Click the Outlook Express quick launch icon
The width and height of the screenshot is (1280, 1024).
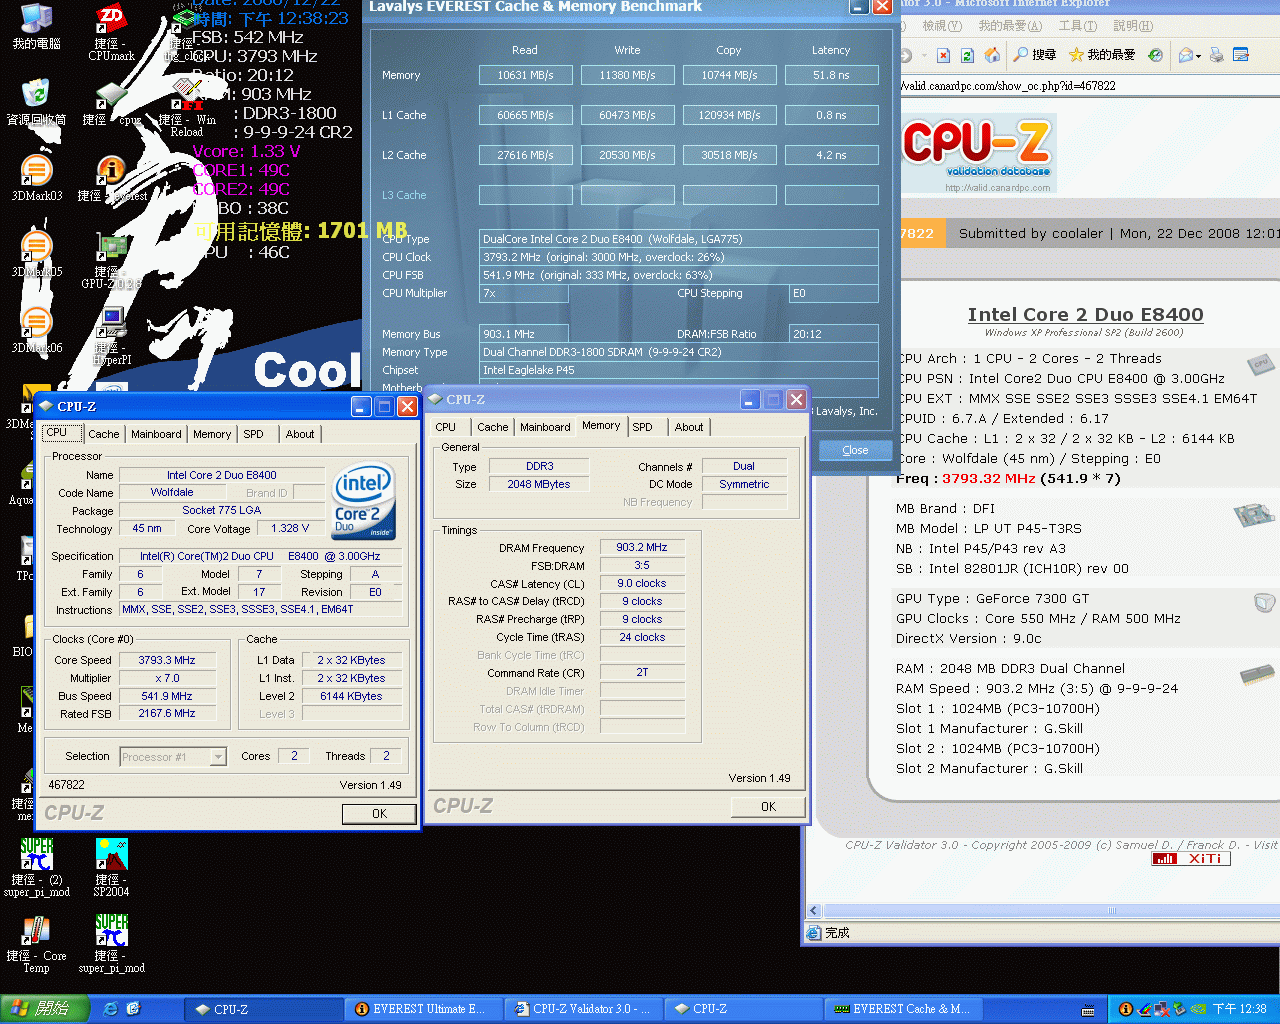133,1009
